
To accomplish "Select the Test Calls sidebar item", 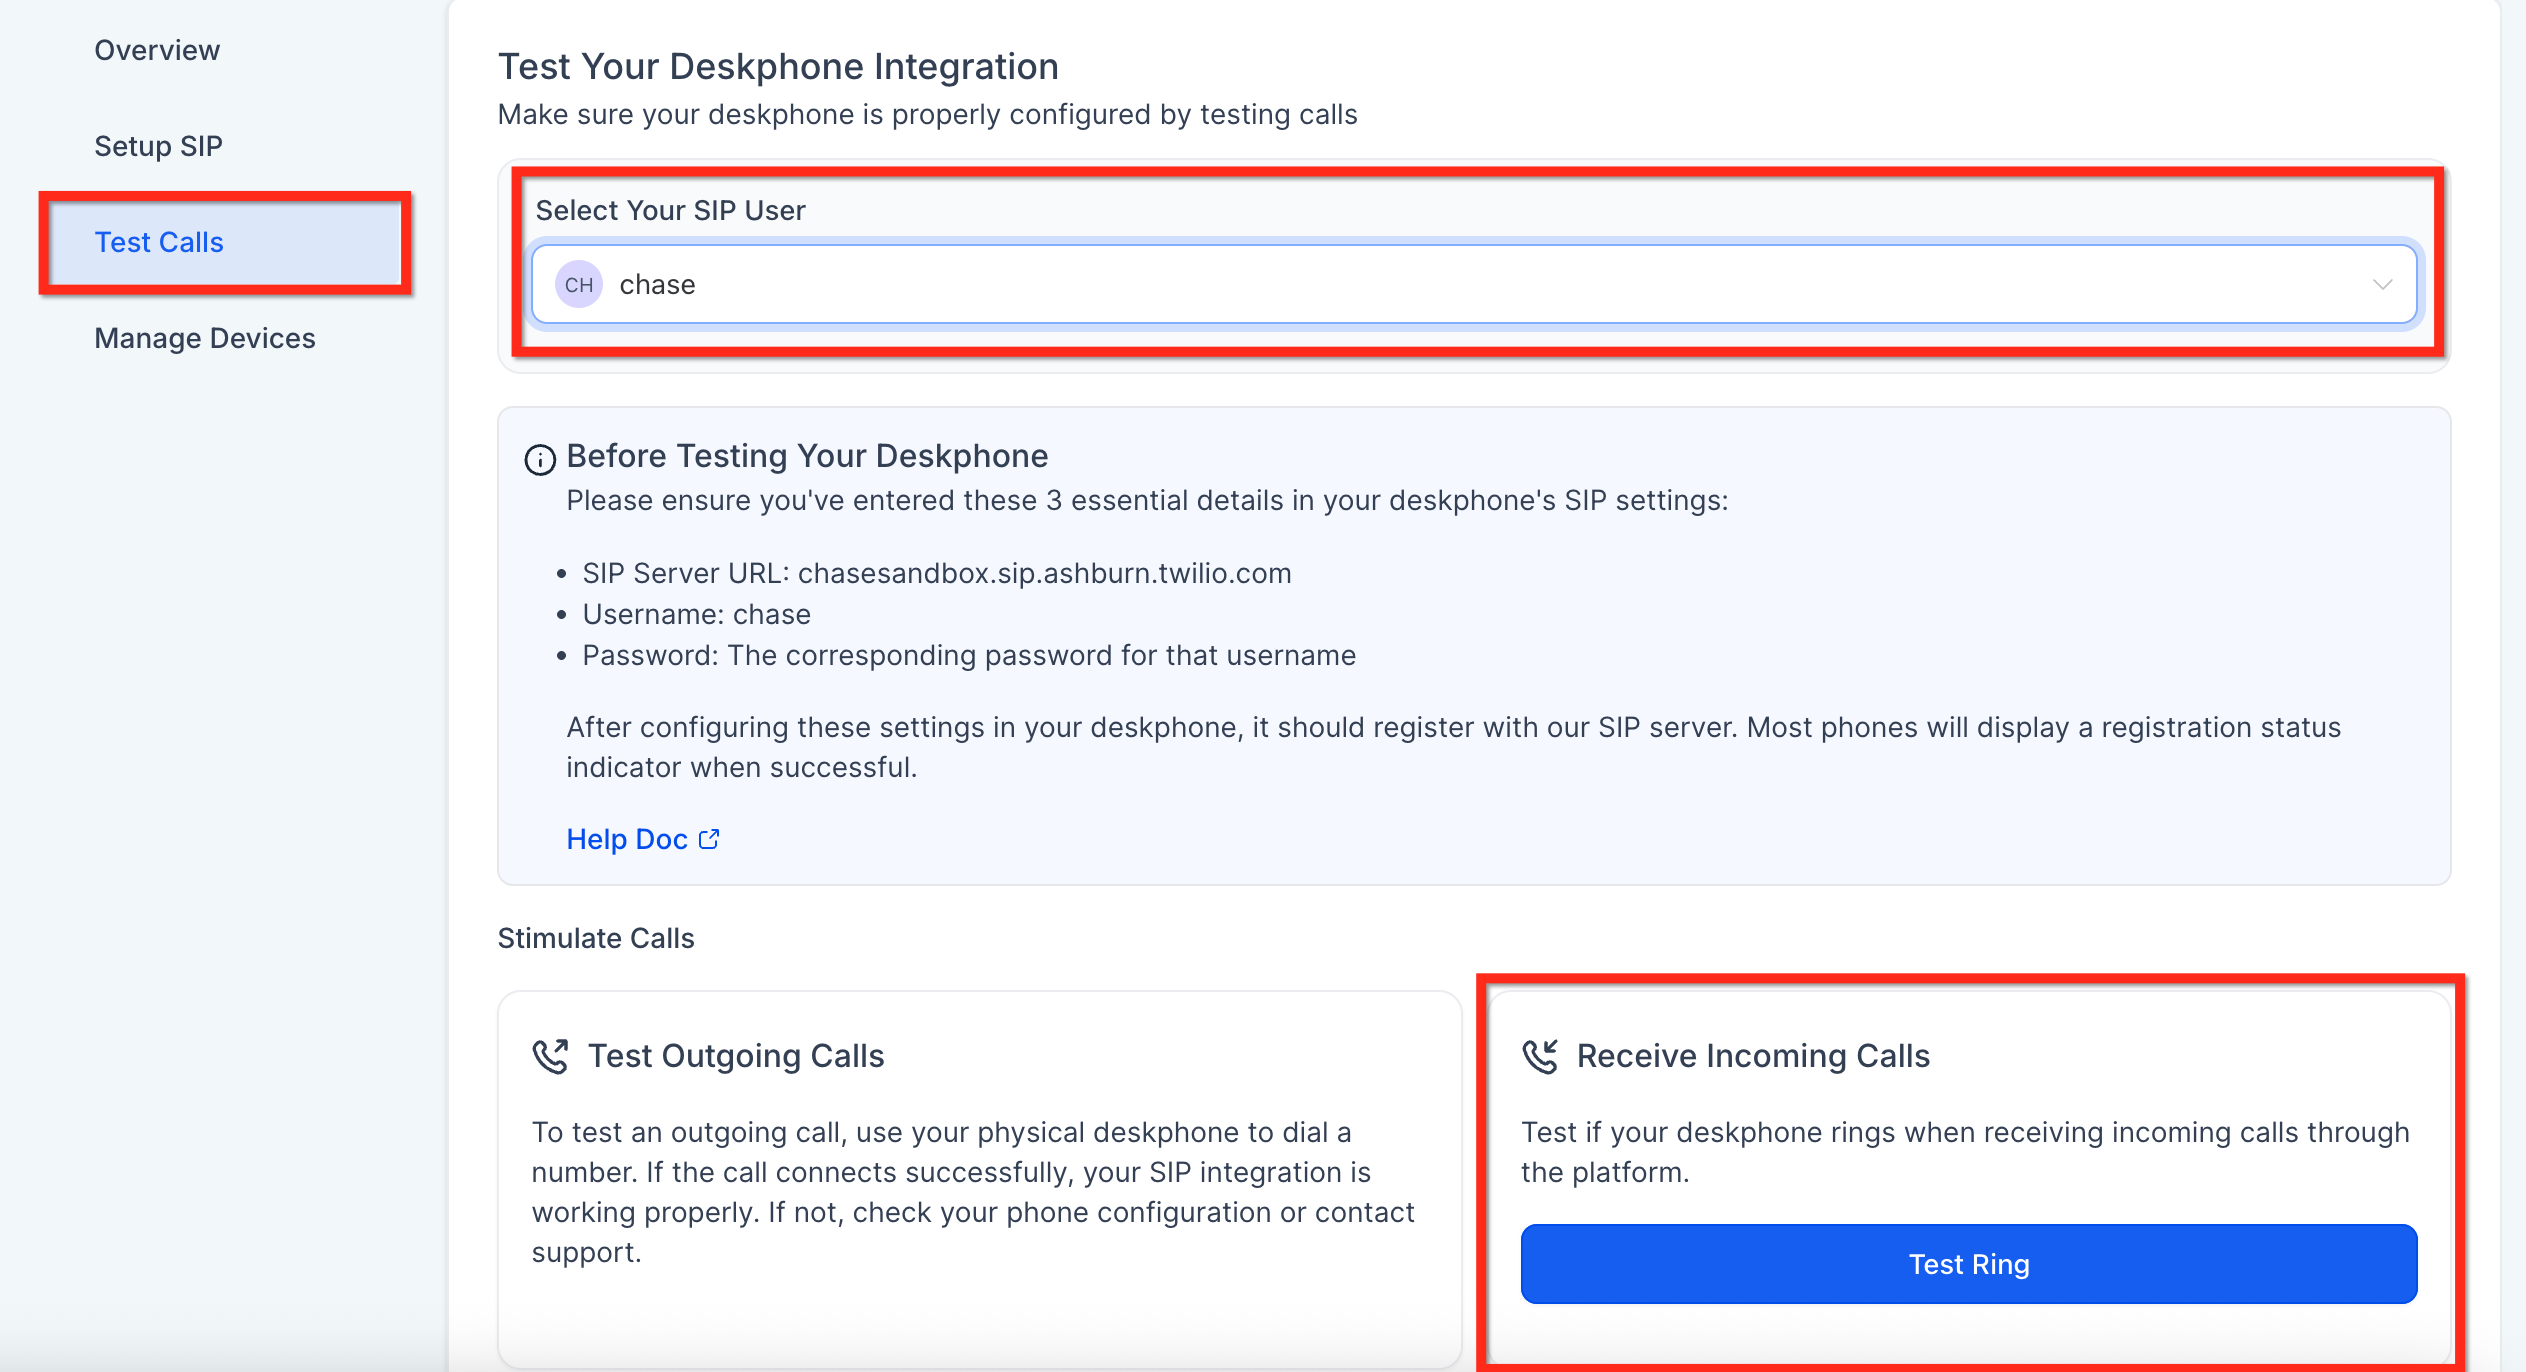I will click(x=159, y=242).
